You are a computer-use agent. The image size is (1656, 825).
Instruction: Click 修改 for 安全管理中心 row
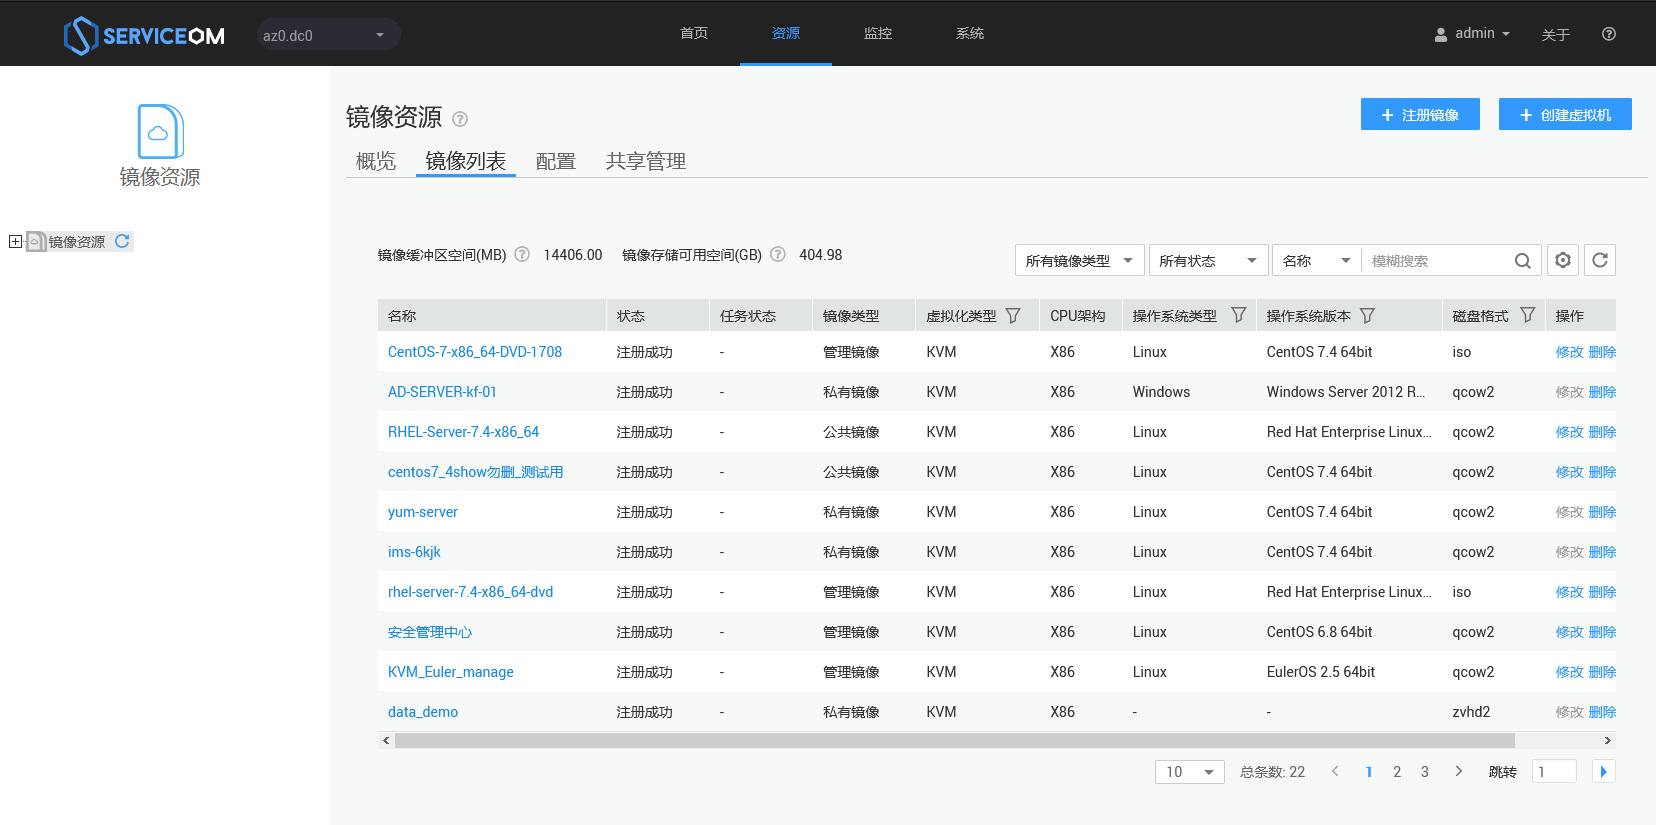tap(1569, 632)
